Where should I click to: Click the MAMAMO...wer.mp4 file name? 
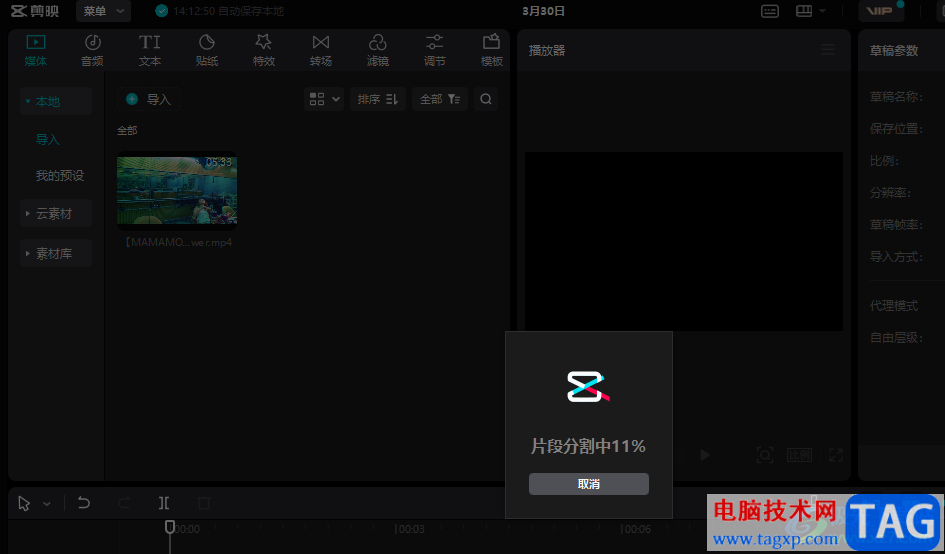[x=177, y=242]
